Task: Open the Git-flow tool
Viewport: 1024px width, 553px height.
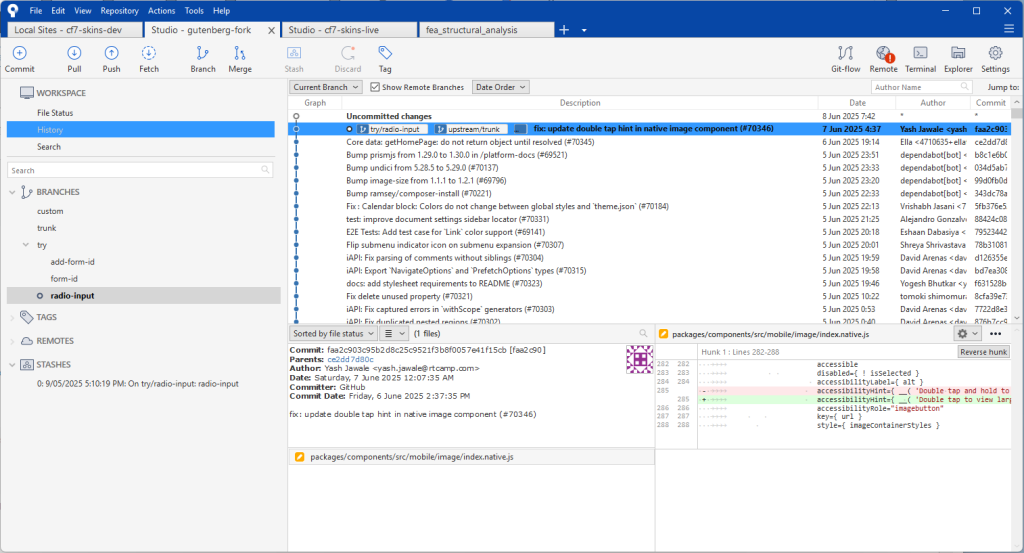Action: (x=845, y=54)
